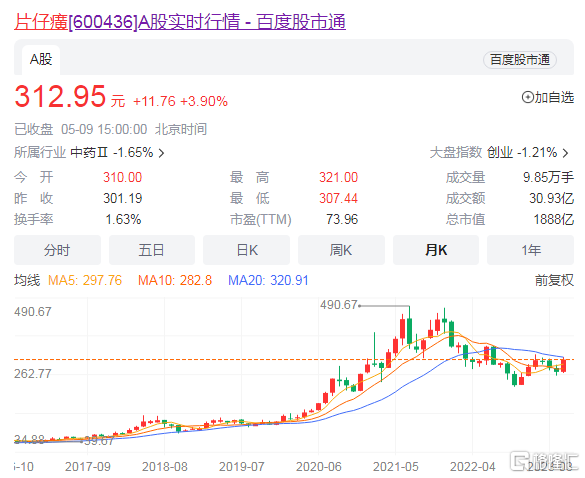Viewport: 585px width, 478px height.
Task: Select the 月K chart tab
Action: pyautogui.click(x=436, y=250)
